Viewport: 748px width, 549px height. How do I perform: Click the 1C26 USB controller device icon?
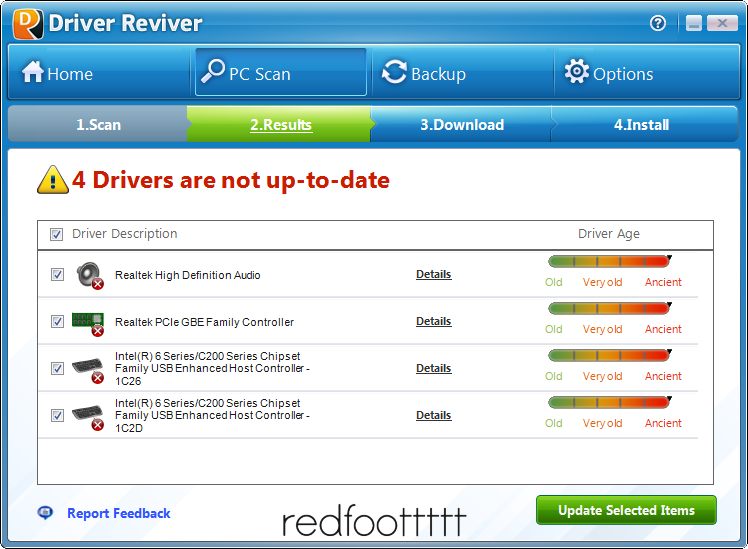click(88, 370)
